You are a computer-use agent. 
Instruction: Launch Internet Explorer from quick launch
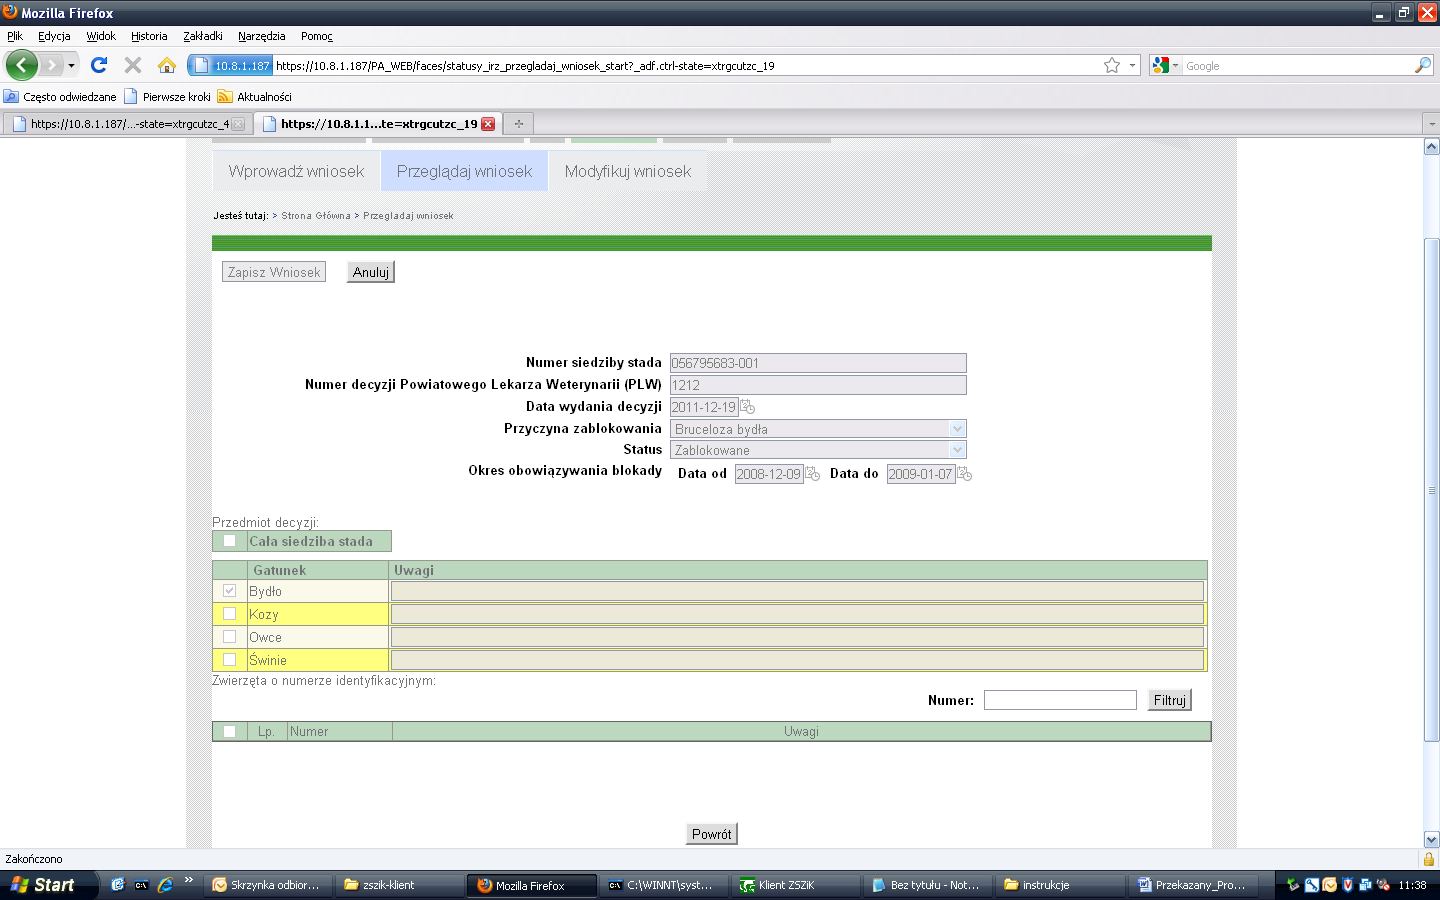[165, 885]
